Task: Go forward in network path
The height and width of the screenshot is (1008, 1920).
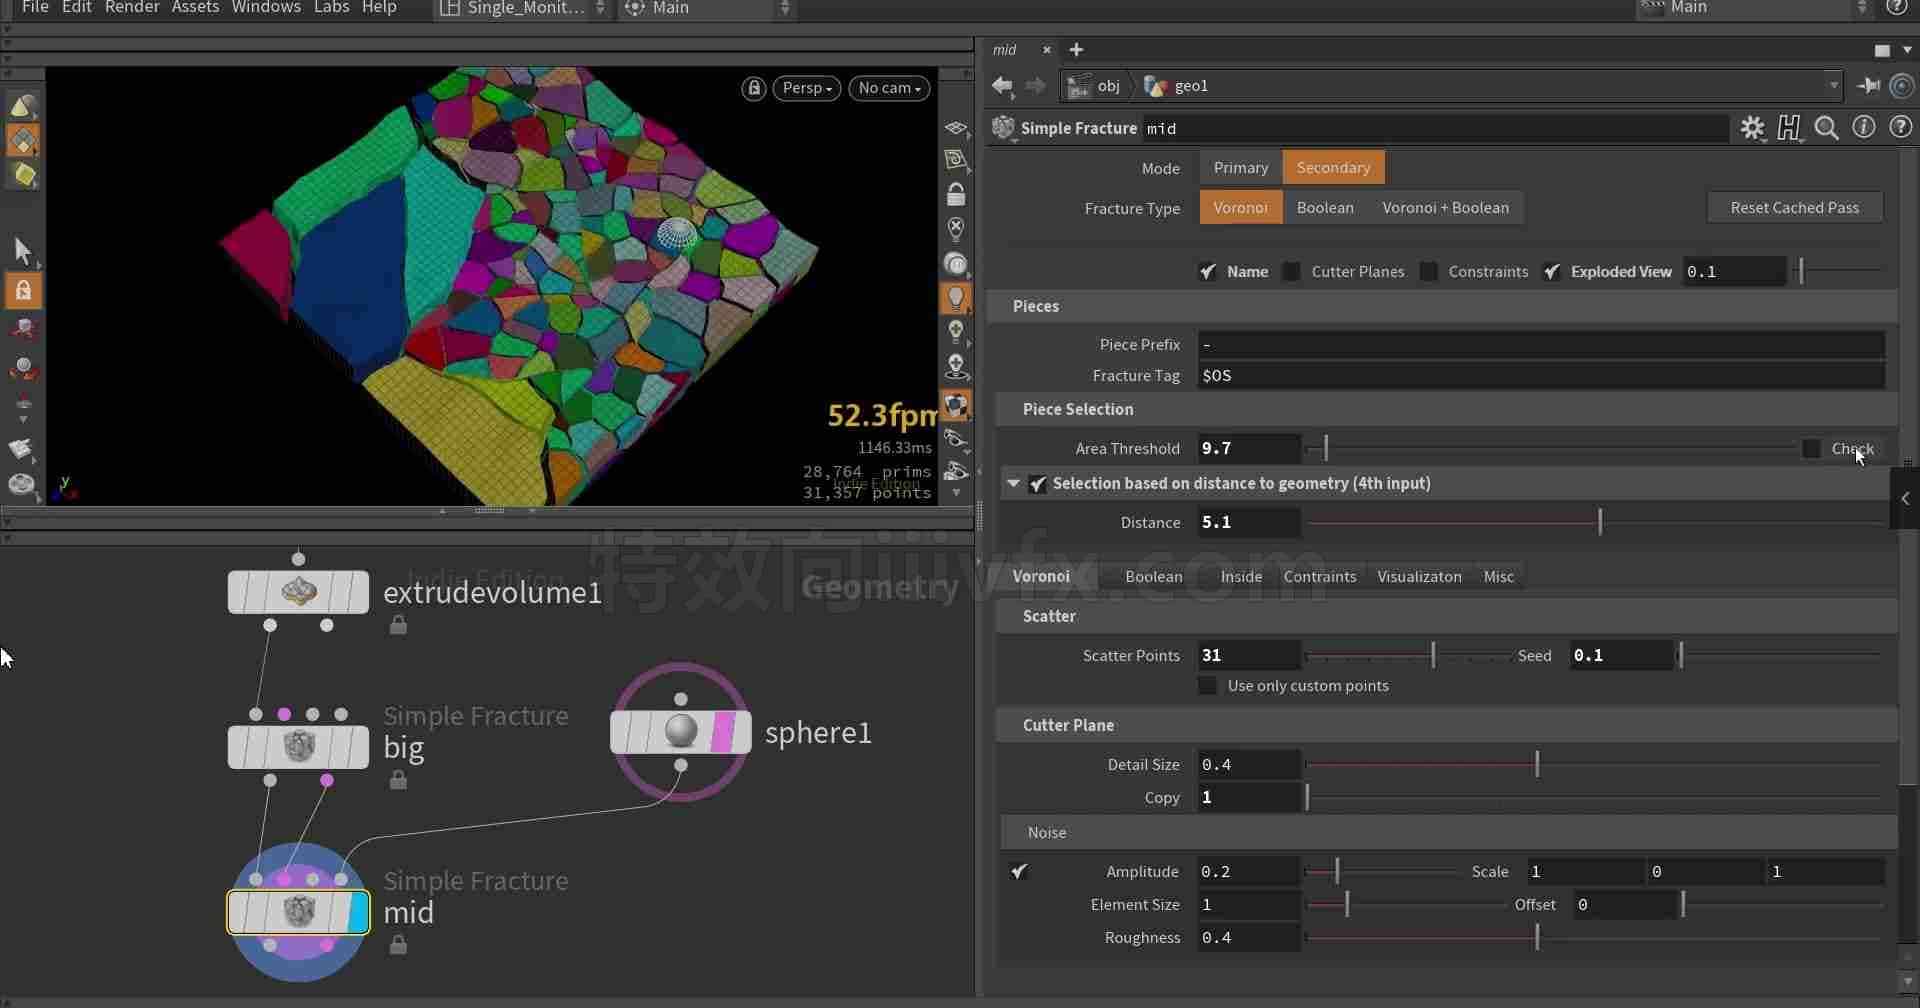Action: tap(1036, 86)
